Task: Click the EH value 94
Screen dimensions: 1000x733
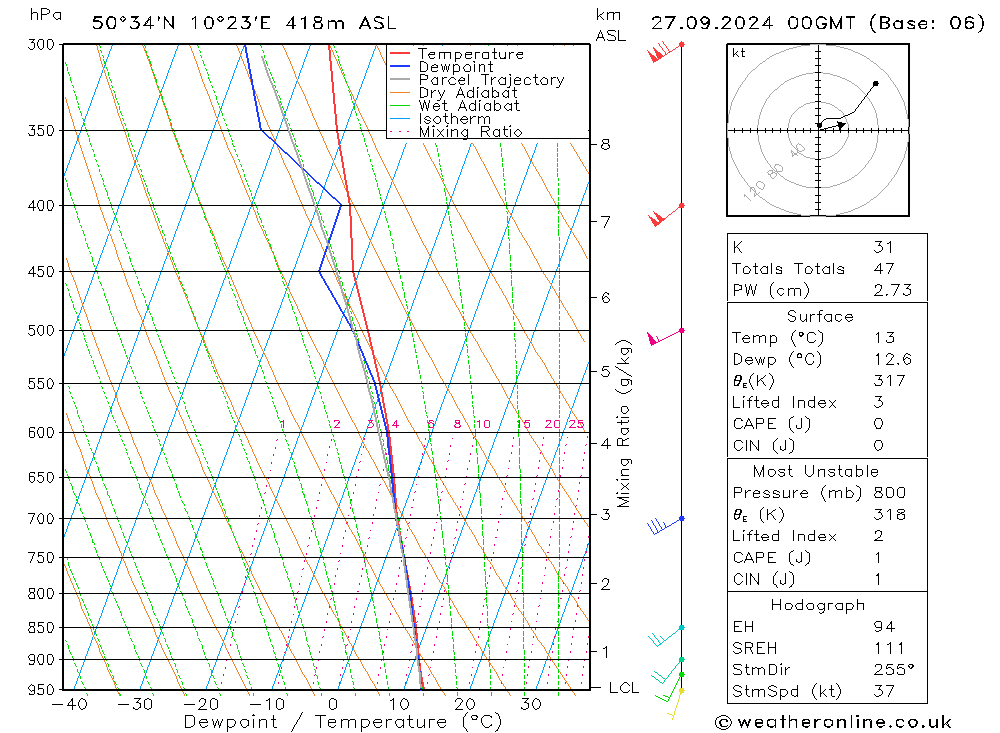Action: click(x=884, y=627)
